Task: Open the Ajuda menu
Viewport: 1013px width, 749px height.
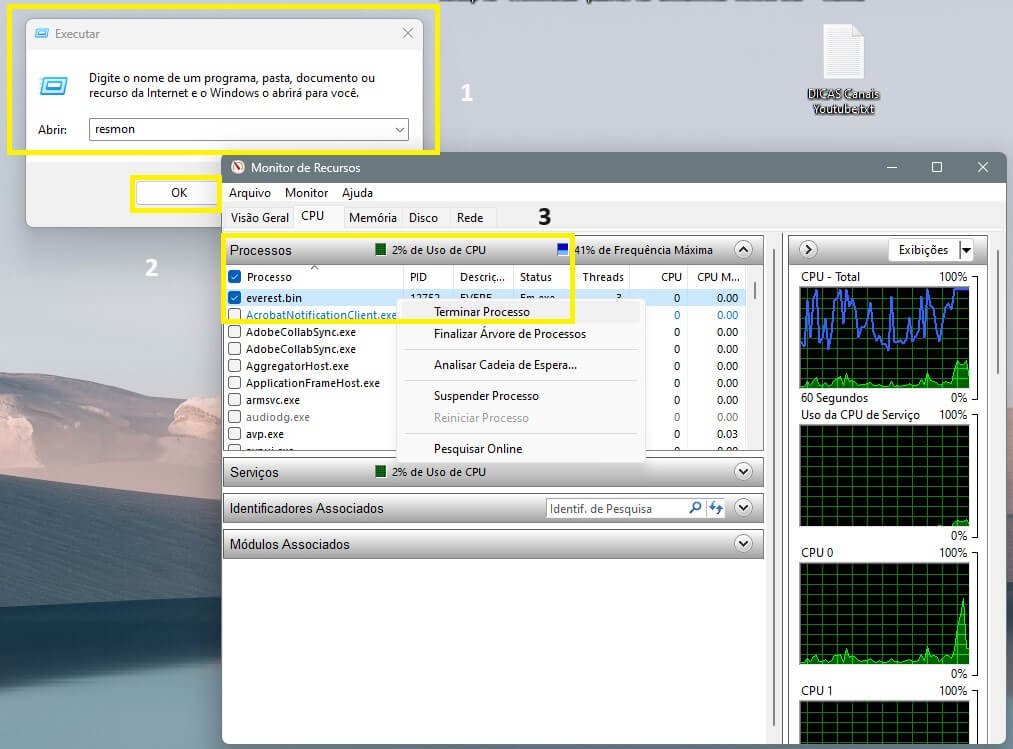Action: [x=357, y=193]
